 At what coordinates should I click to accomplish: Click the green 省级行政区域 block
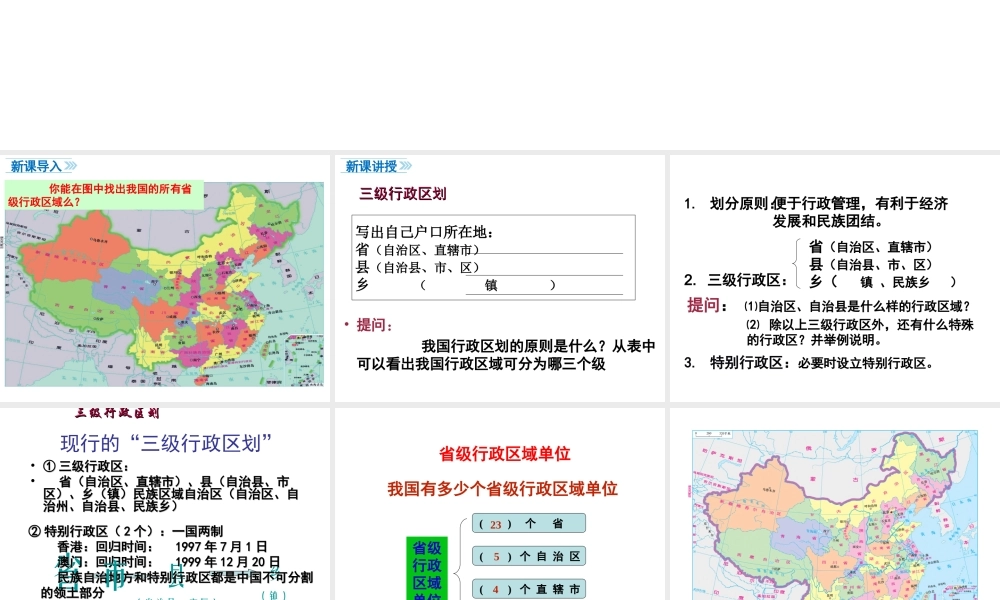pyautogui.click(x=427, y=568)
